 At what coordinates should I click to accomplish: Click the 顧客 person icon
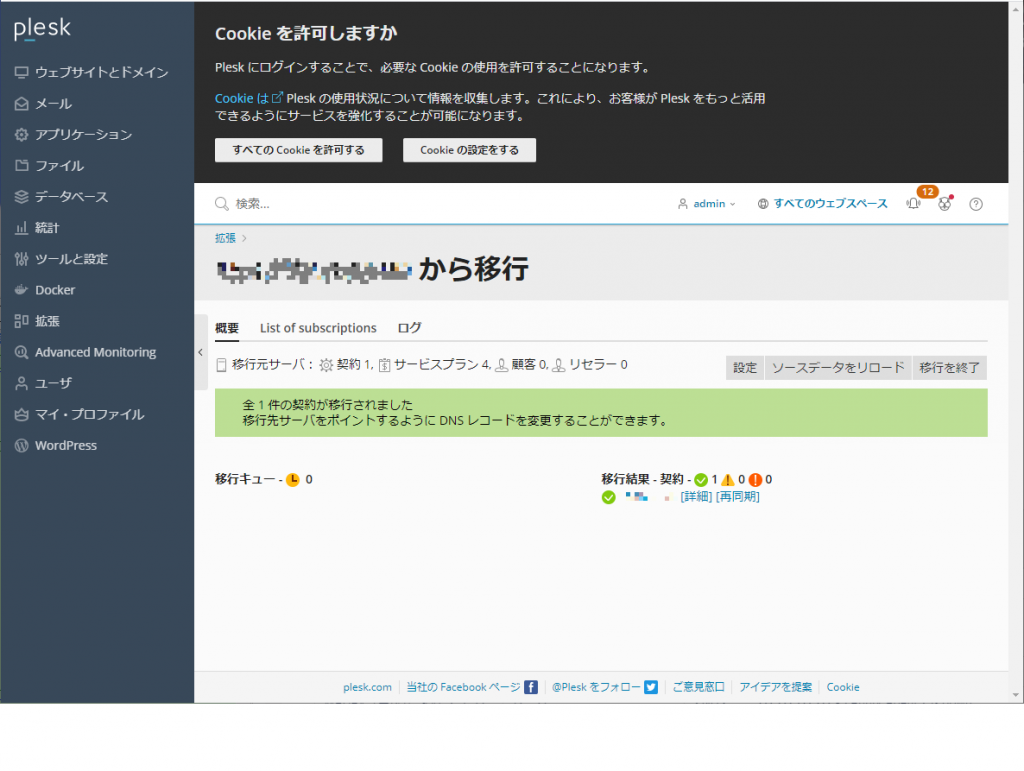coord(502,366)
